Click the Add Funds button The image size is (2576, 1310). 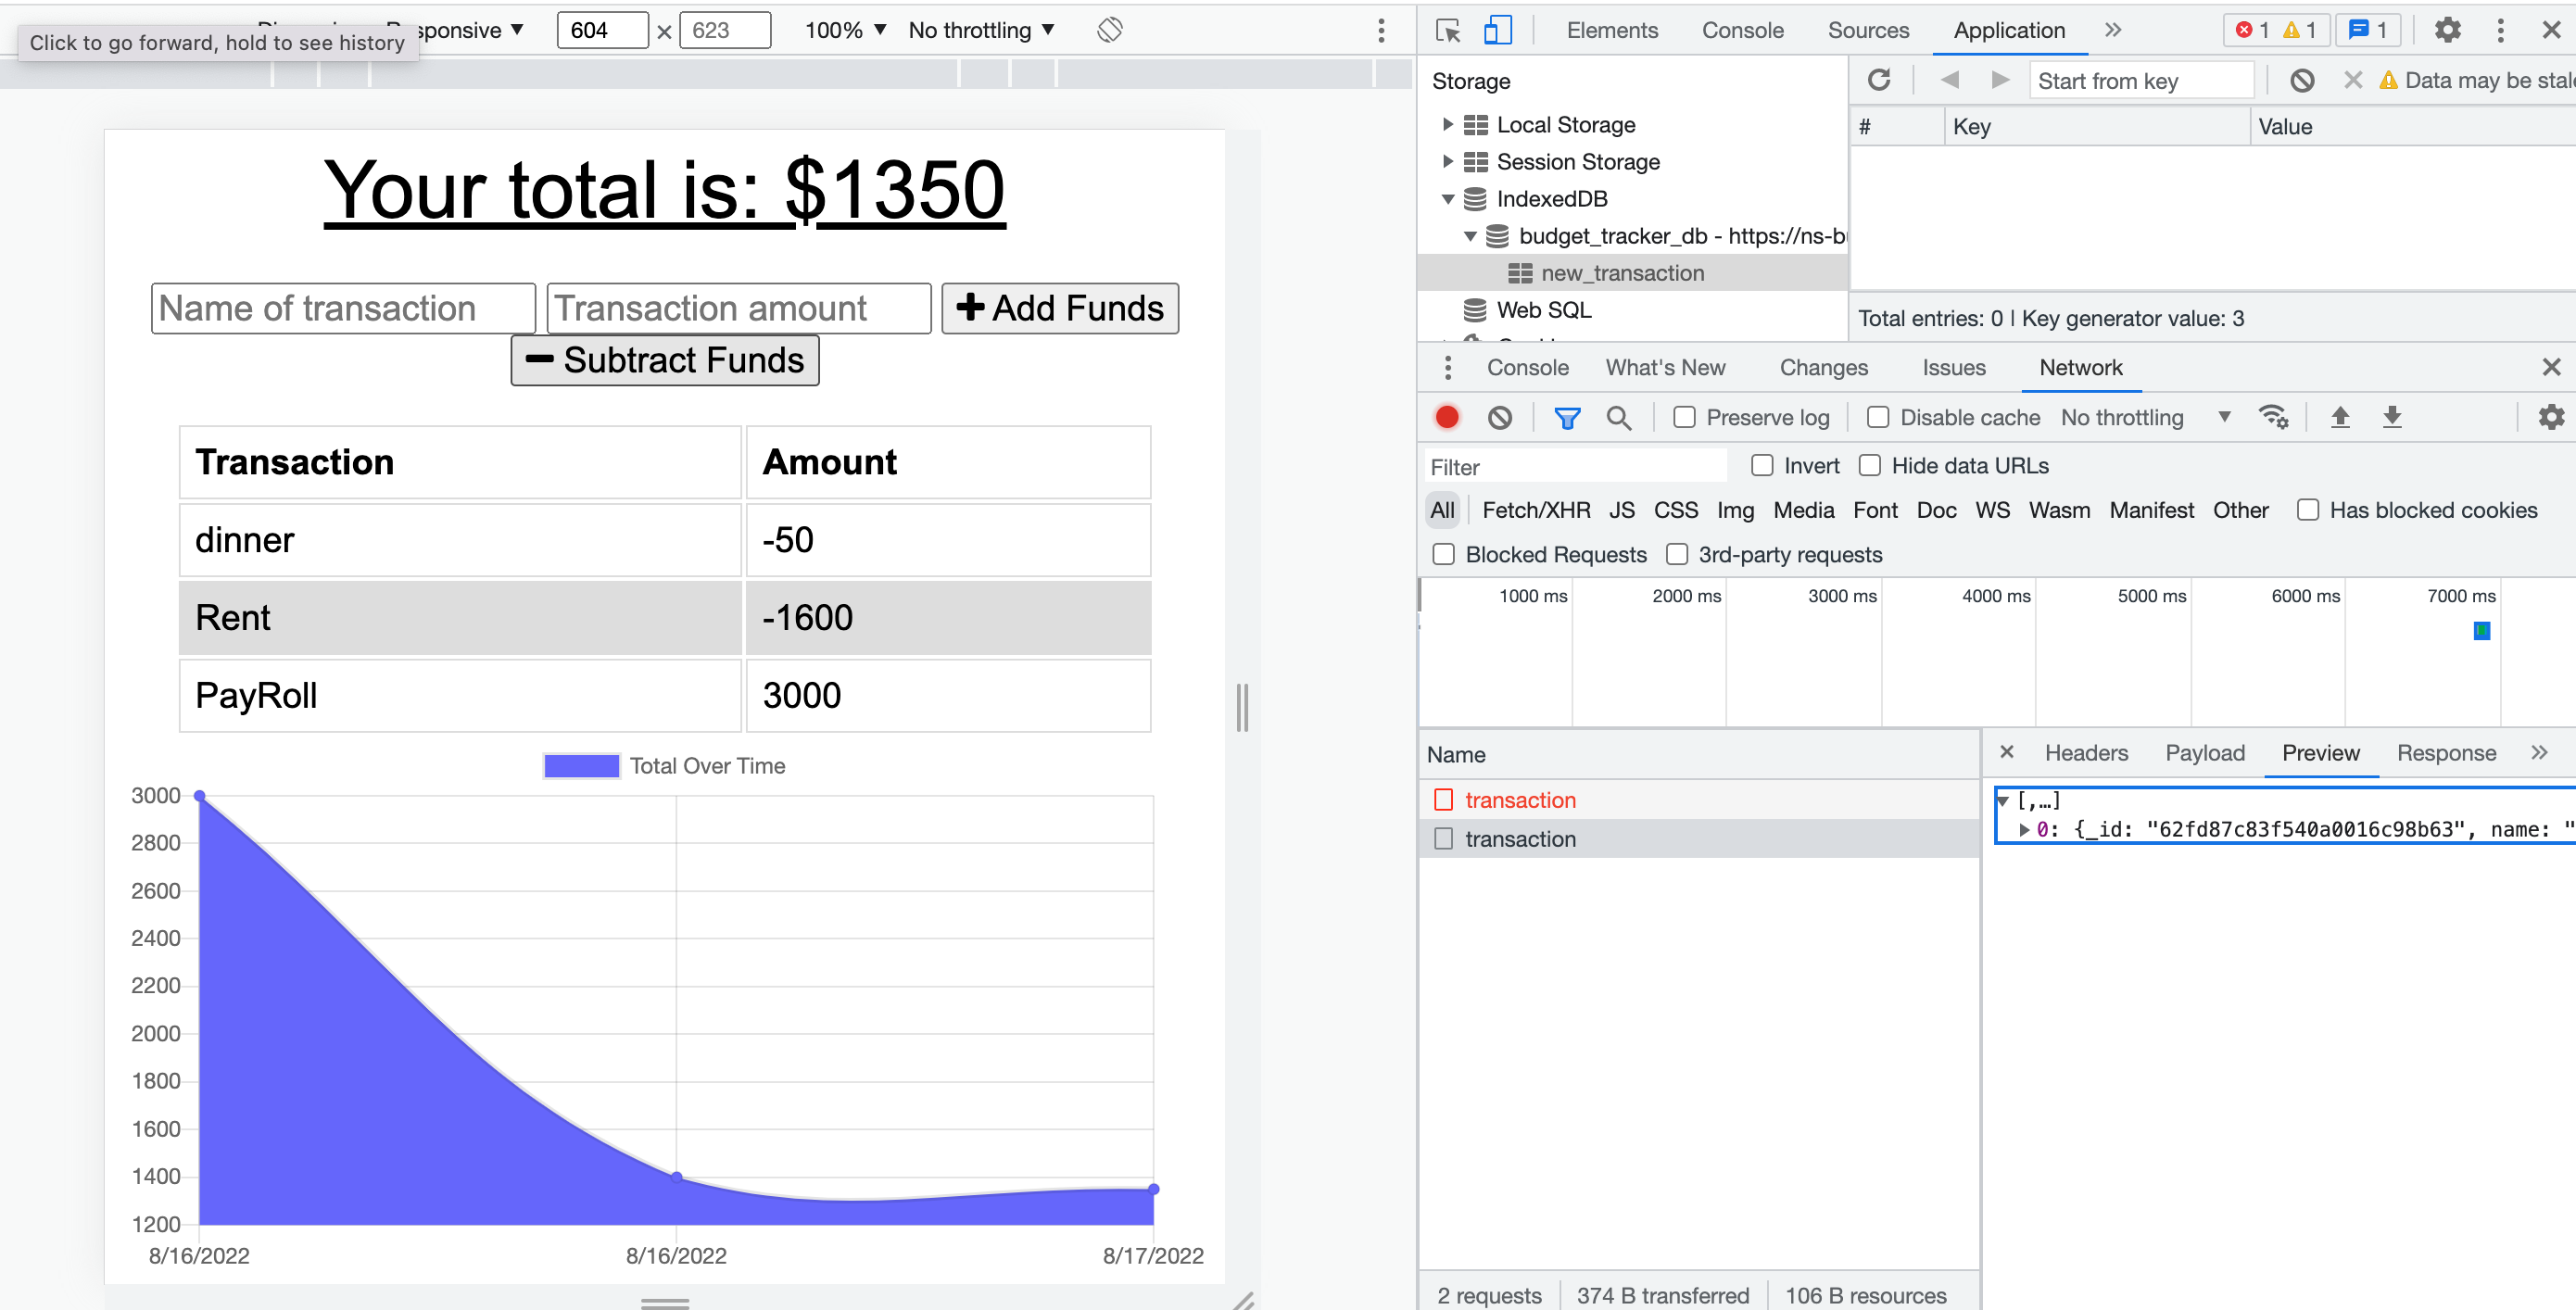(x=1059, y=308)
